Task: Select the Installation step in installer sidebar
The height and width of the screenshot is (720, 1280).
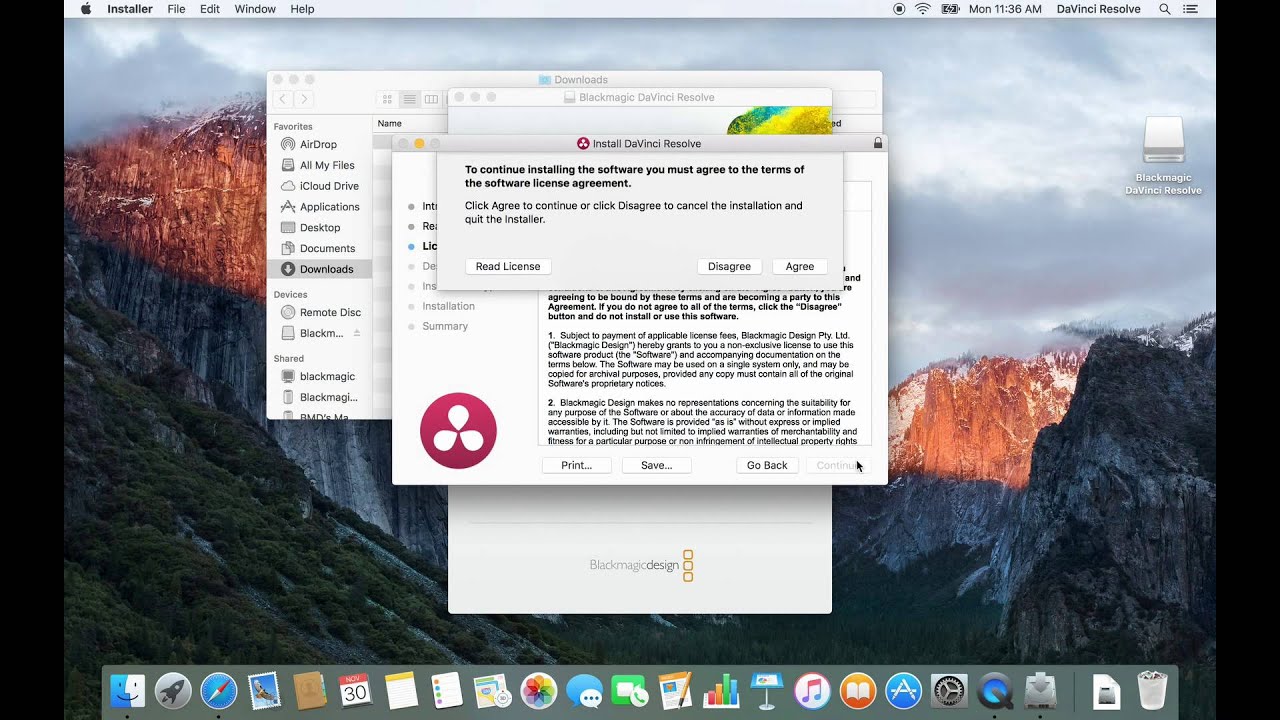Action: 448,306
